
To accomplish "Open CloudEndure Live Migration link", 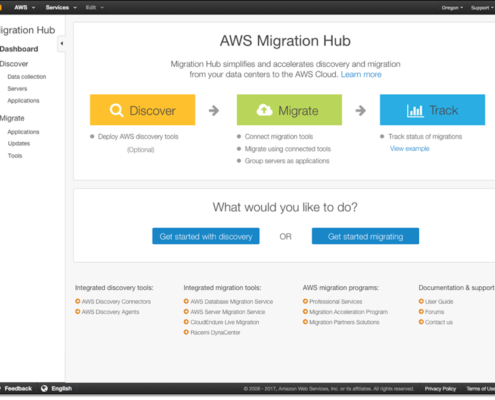I will pos(225,322).
